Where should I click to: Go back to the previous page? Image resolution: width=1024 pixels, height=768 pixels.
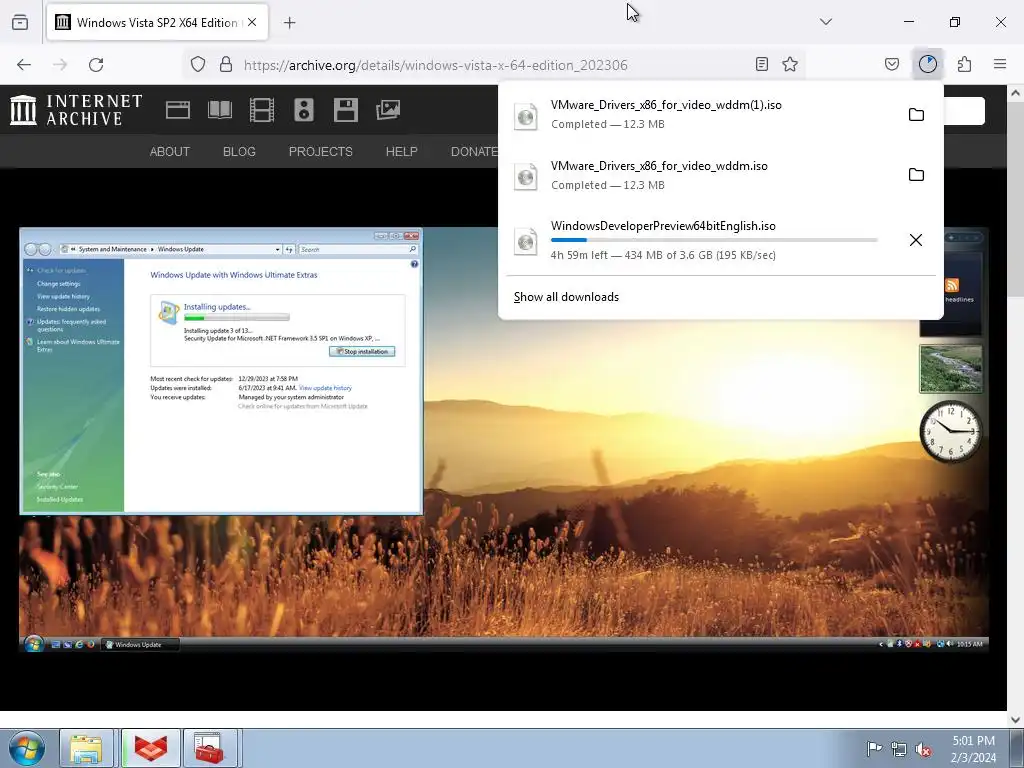24,65
